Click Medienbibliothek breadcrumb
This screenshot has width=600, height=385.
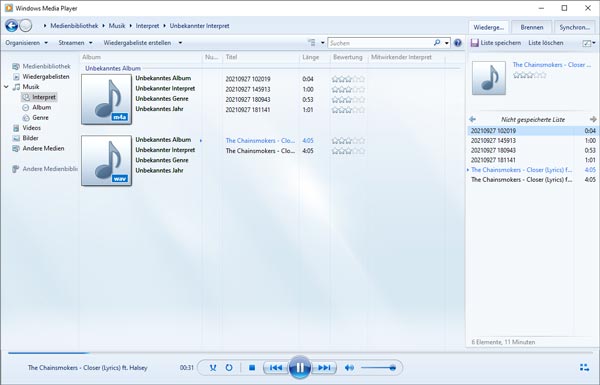pos(74,26)
